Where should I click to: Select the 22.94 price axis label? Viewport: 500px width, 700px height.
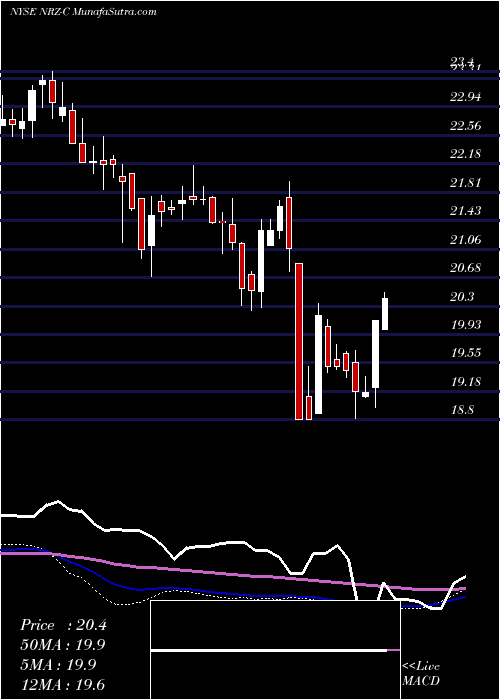pyautogui.click(x=466, y=96)
